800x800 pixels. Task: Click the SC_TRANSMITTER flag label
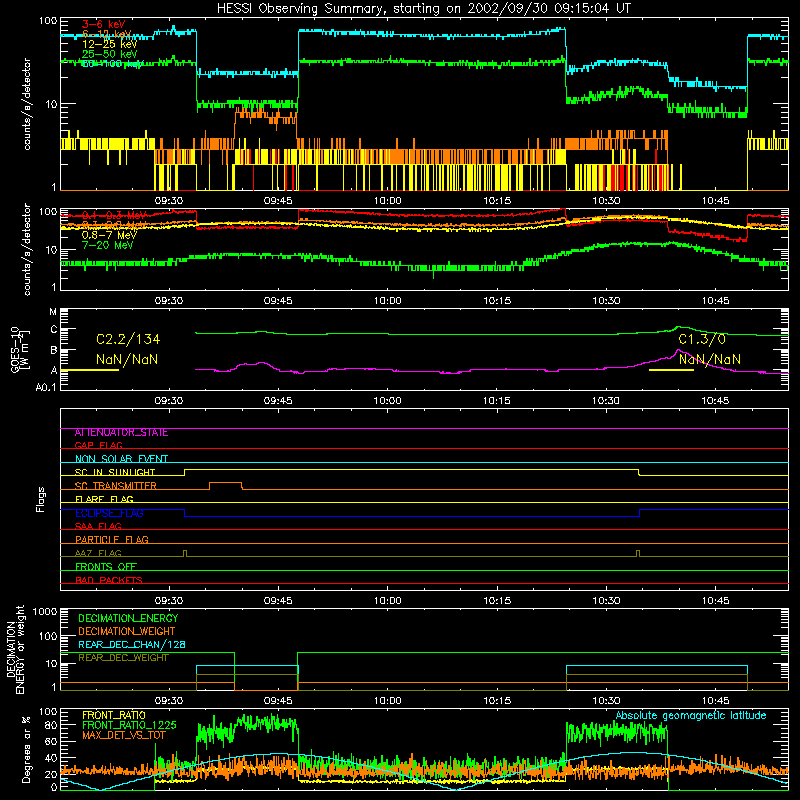click(x=115, y=486)
